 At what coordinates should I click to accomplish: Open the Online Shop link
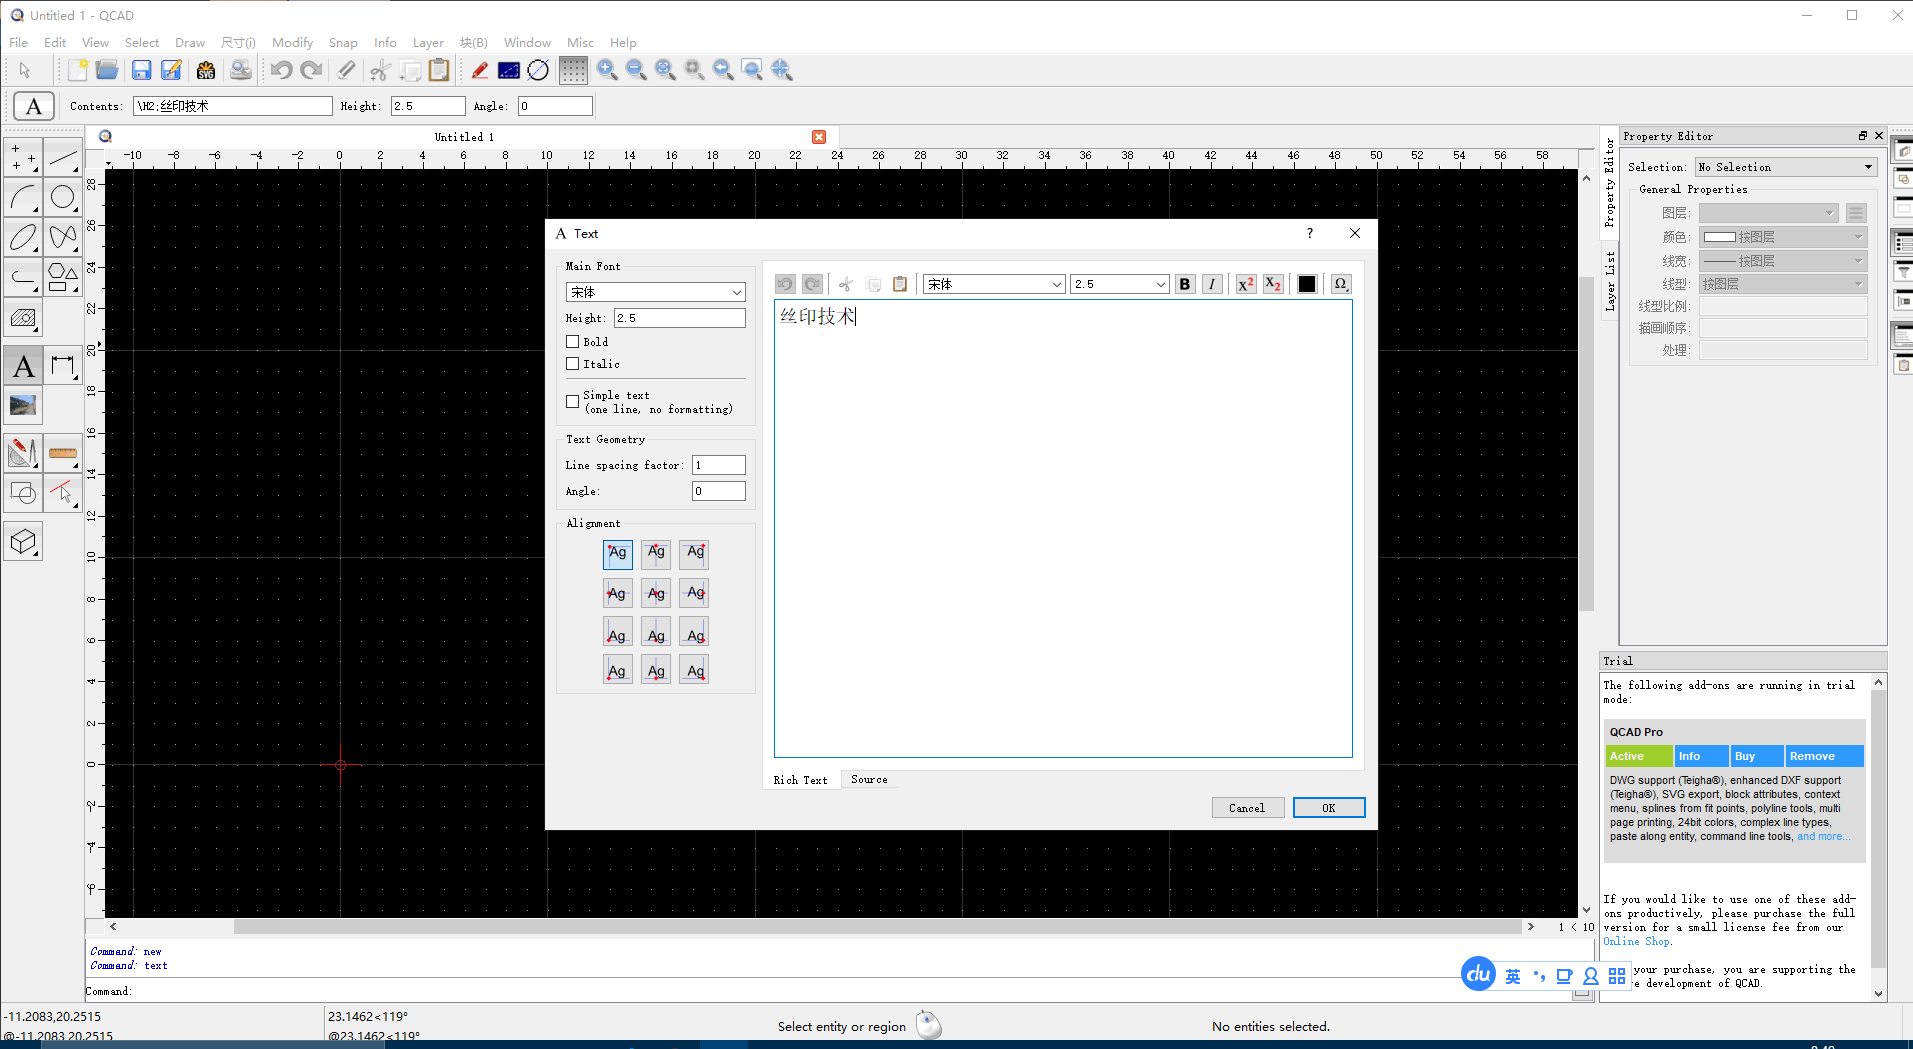tap(1634, 941)
